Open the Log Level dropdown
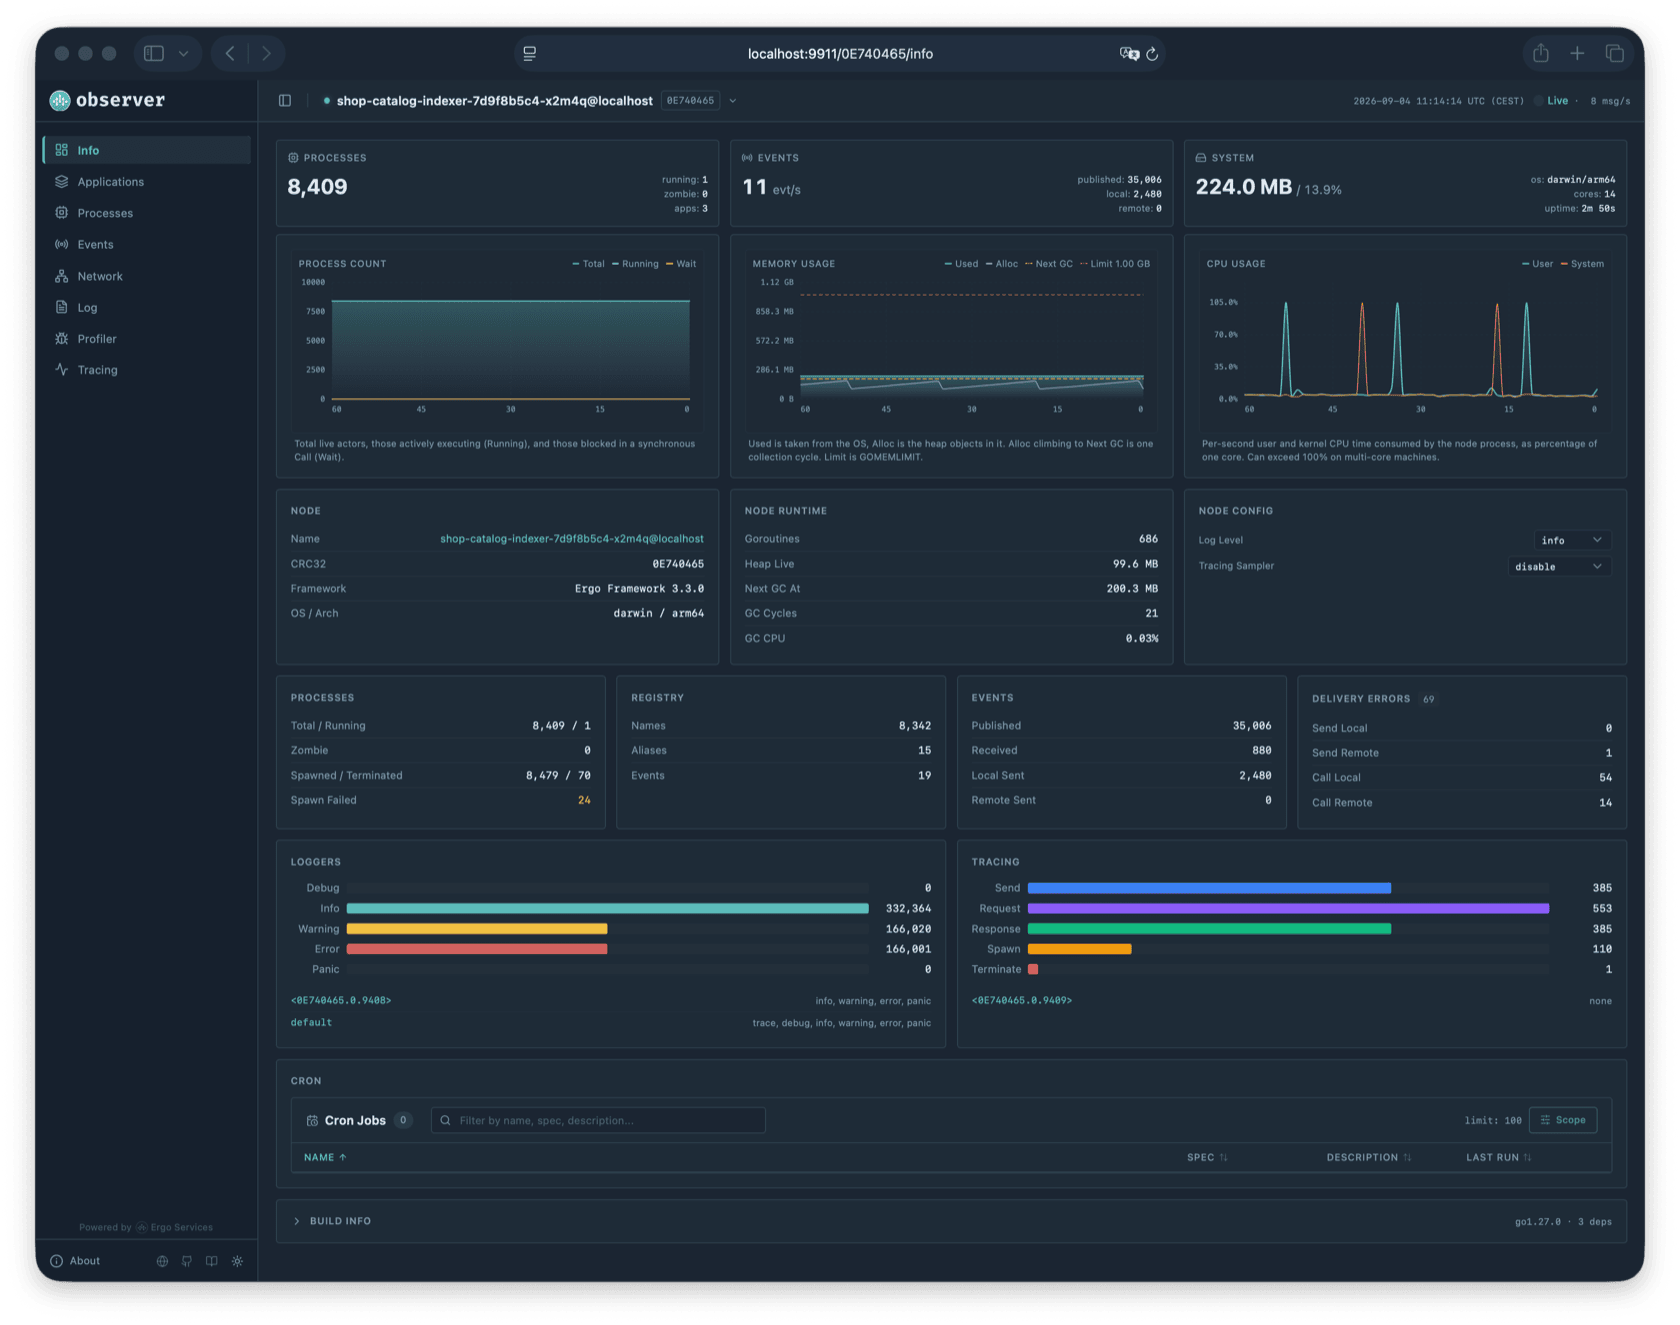This screenshot has width=1680, height=1325. point(1572,540)
